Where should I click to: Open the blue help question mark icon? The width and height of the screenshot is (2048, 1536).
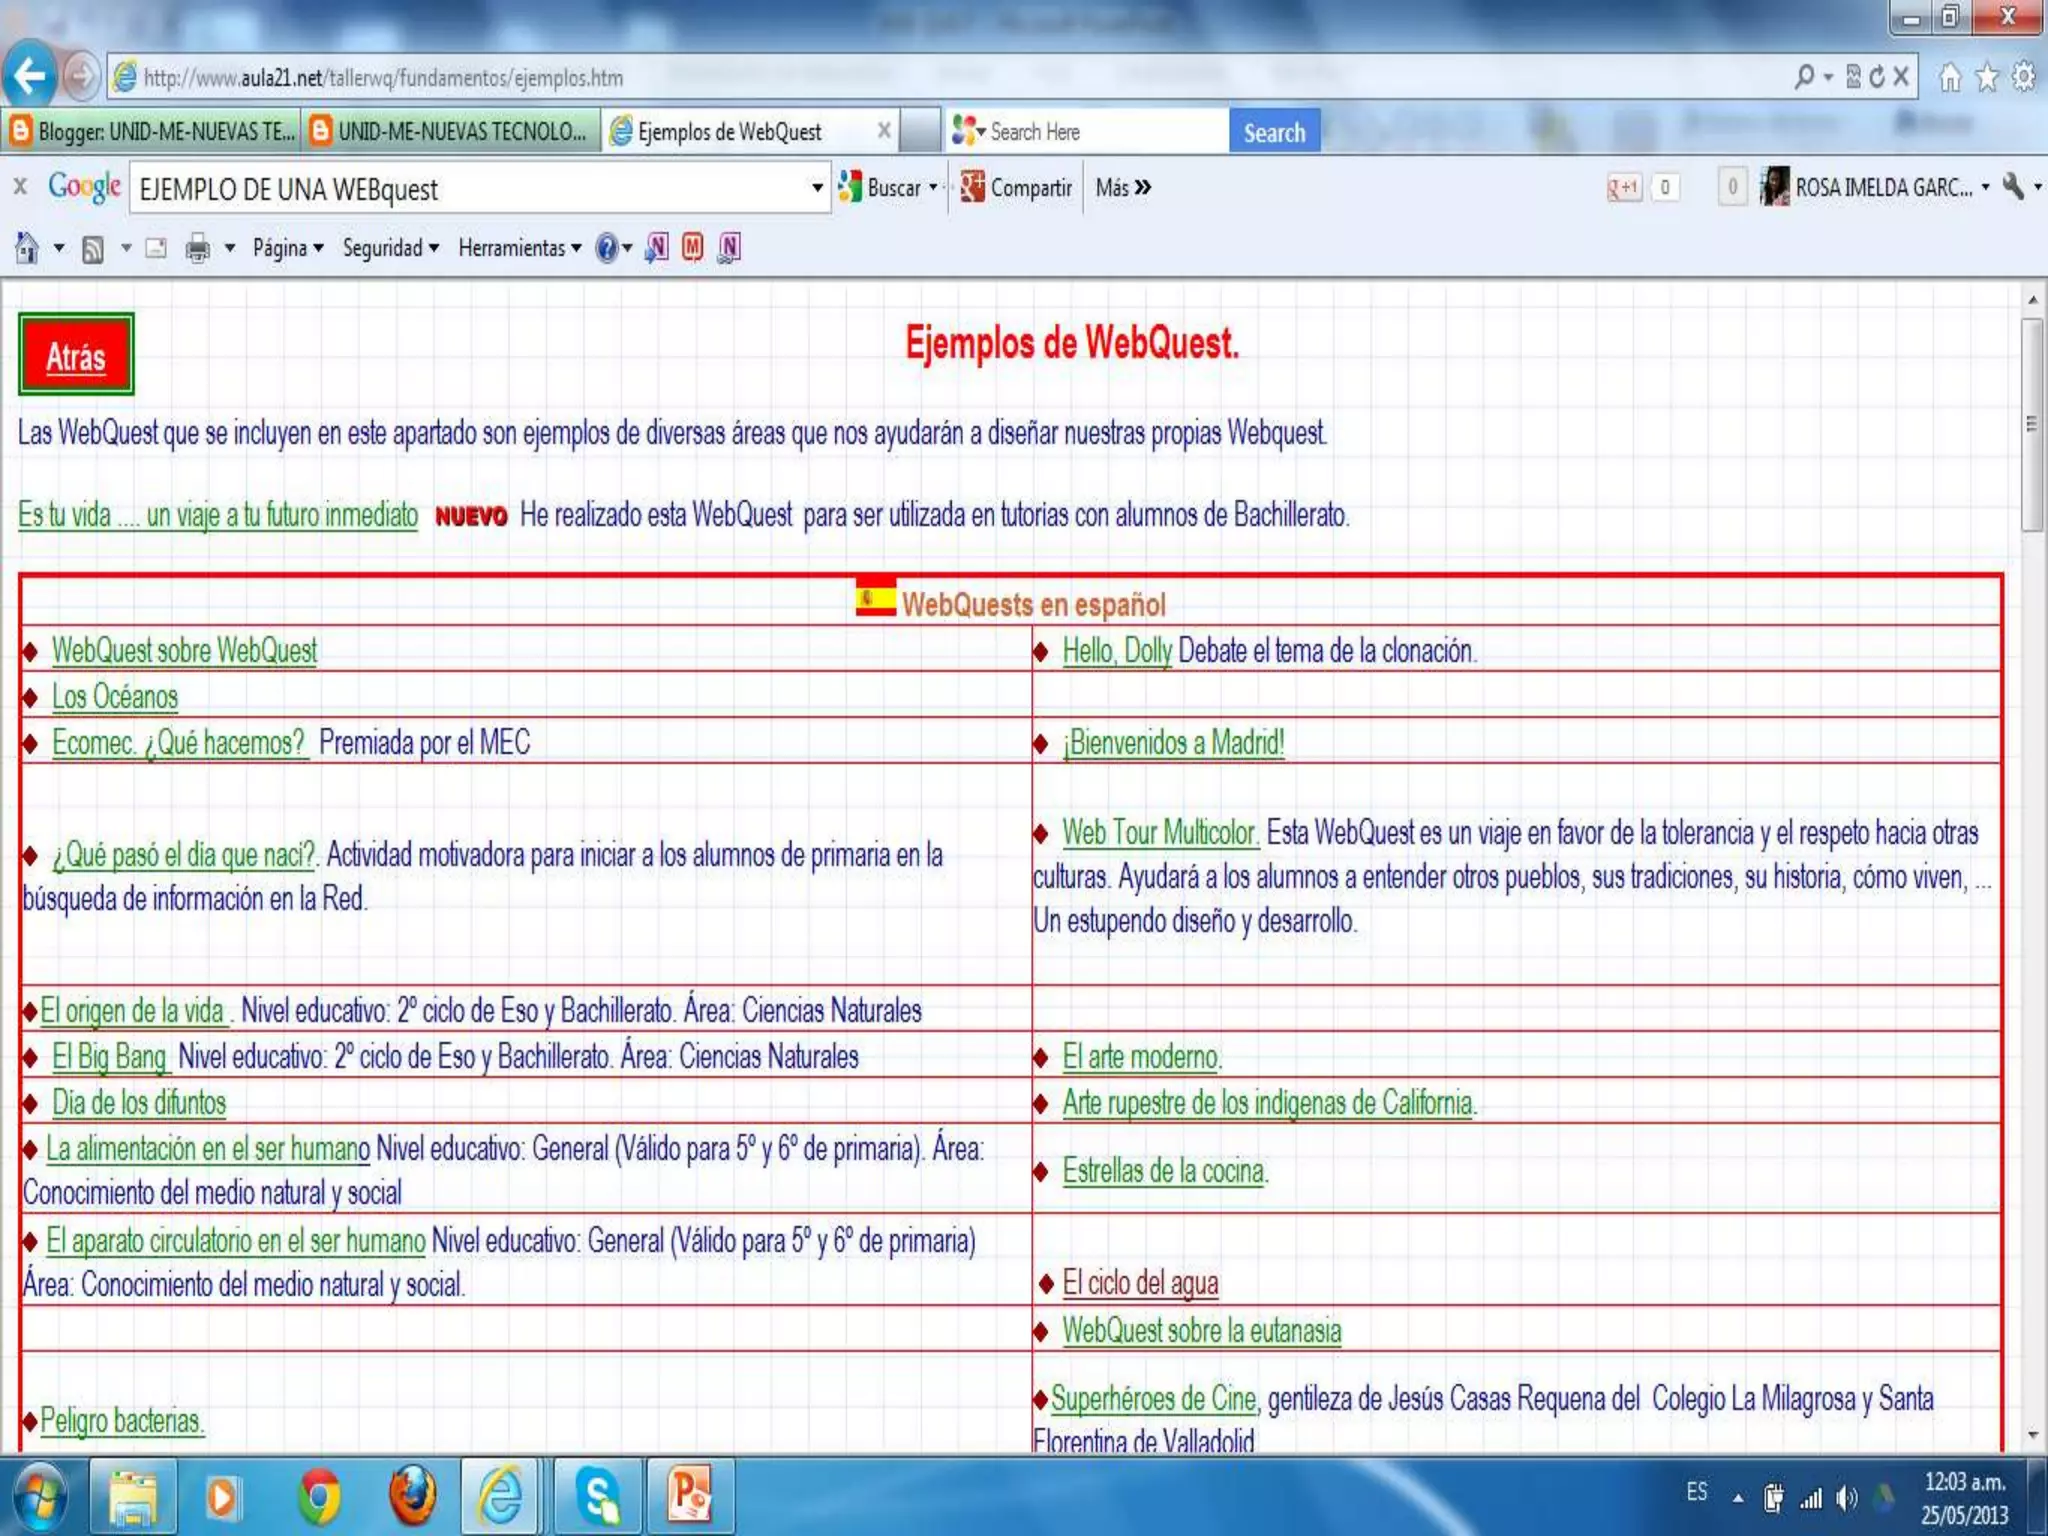tap(606, 248)
